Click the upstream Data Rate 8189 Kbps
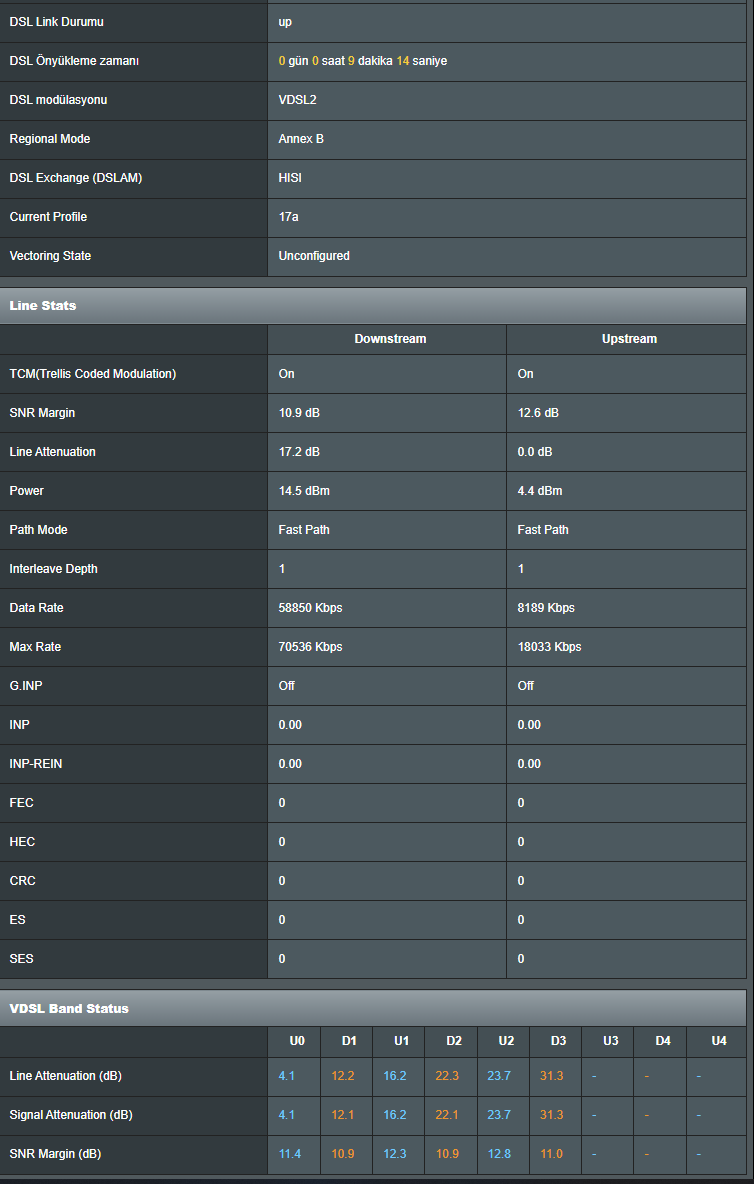754x1184 pixels. [546, 608]
